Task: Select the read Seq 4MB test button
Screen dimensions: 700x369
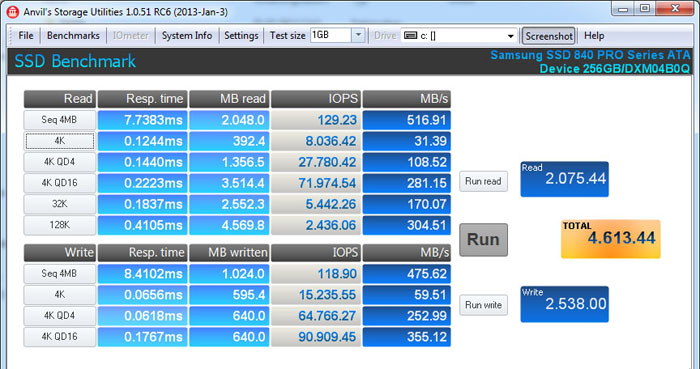Action: point(59,120)
